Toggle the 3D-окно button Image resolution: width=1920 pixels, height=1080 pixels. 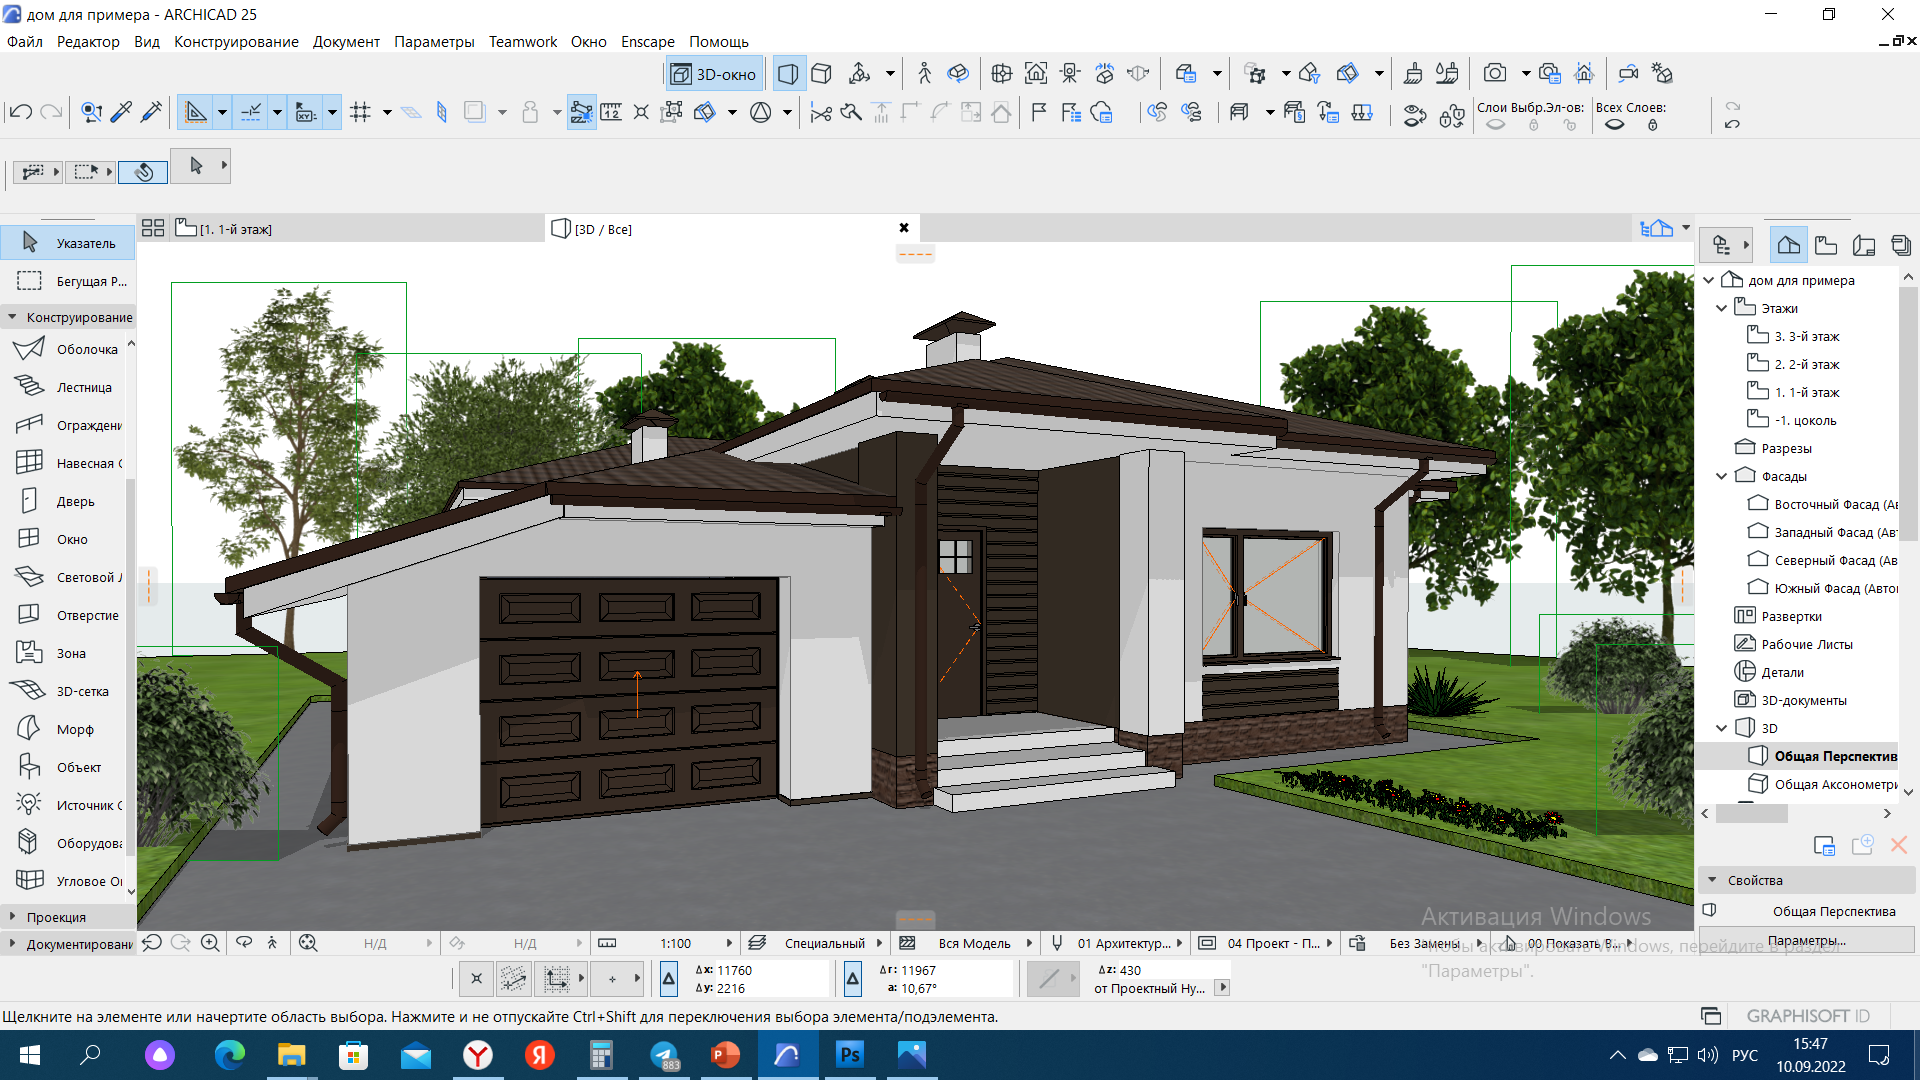tap(714, 74)
